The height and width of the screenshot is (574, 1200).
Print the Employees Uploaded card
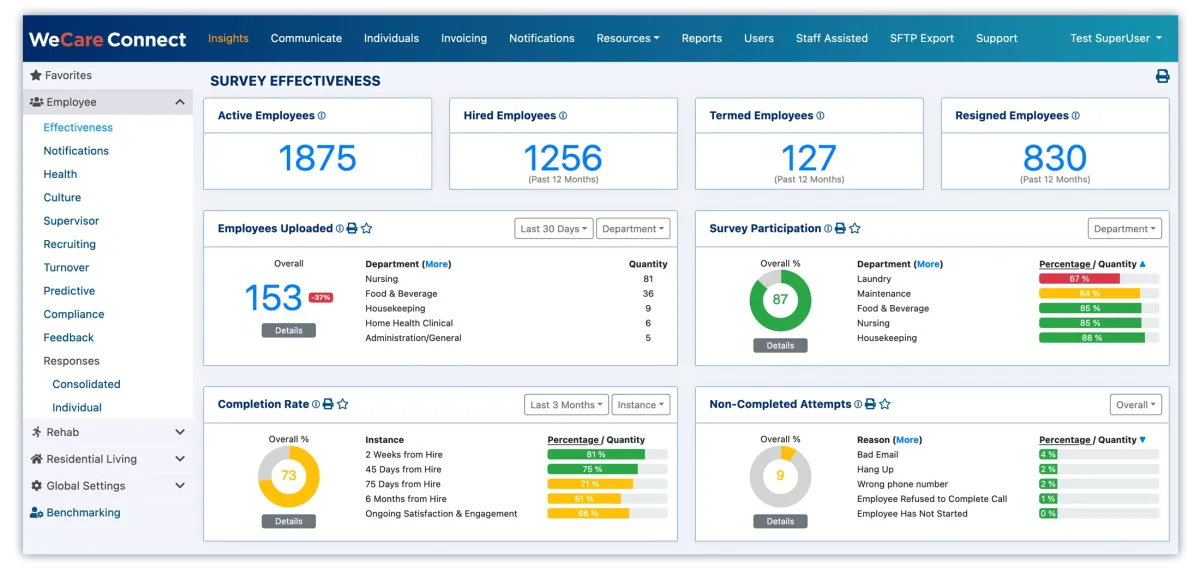[x=352, y=229]
